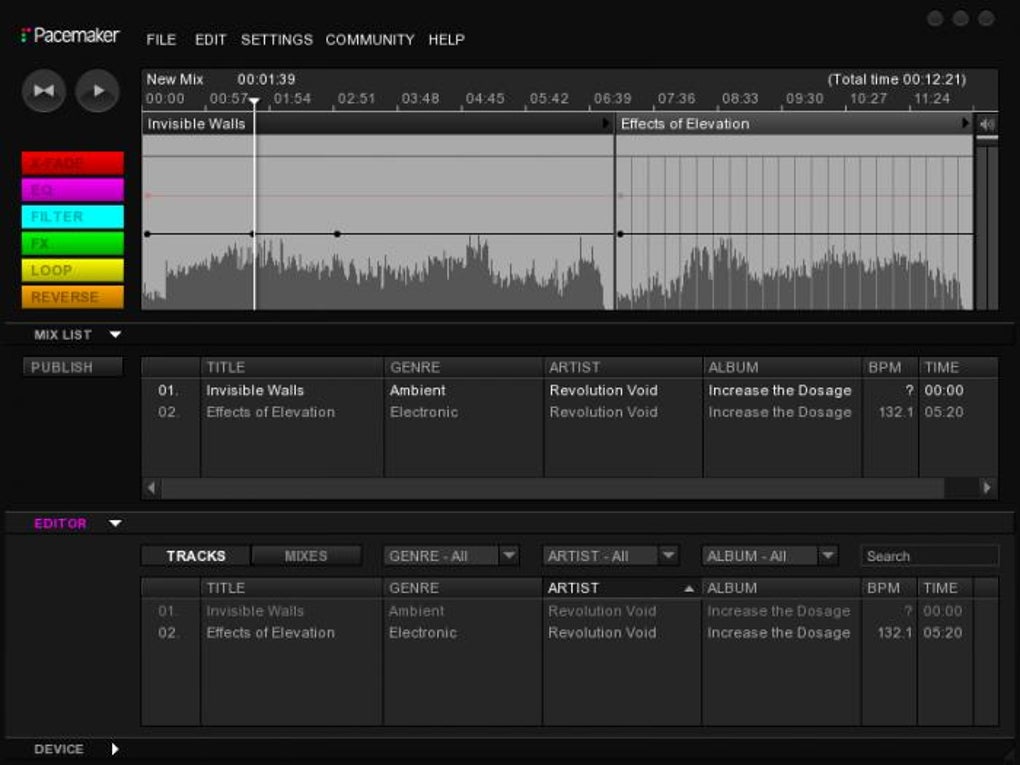Click arrow at end of Effects of Elevation header

click(965, 123)
